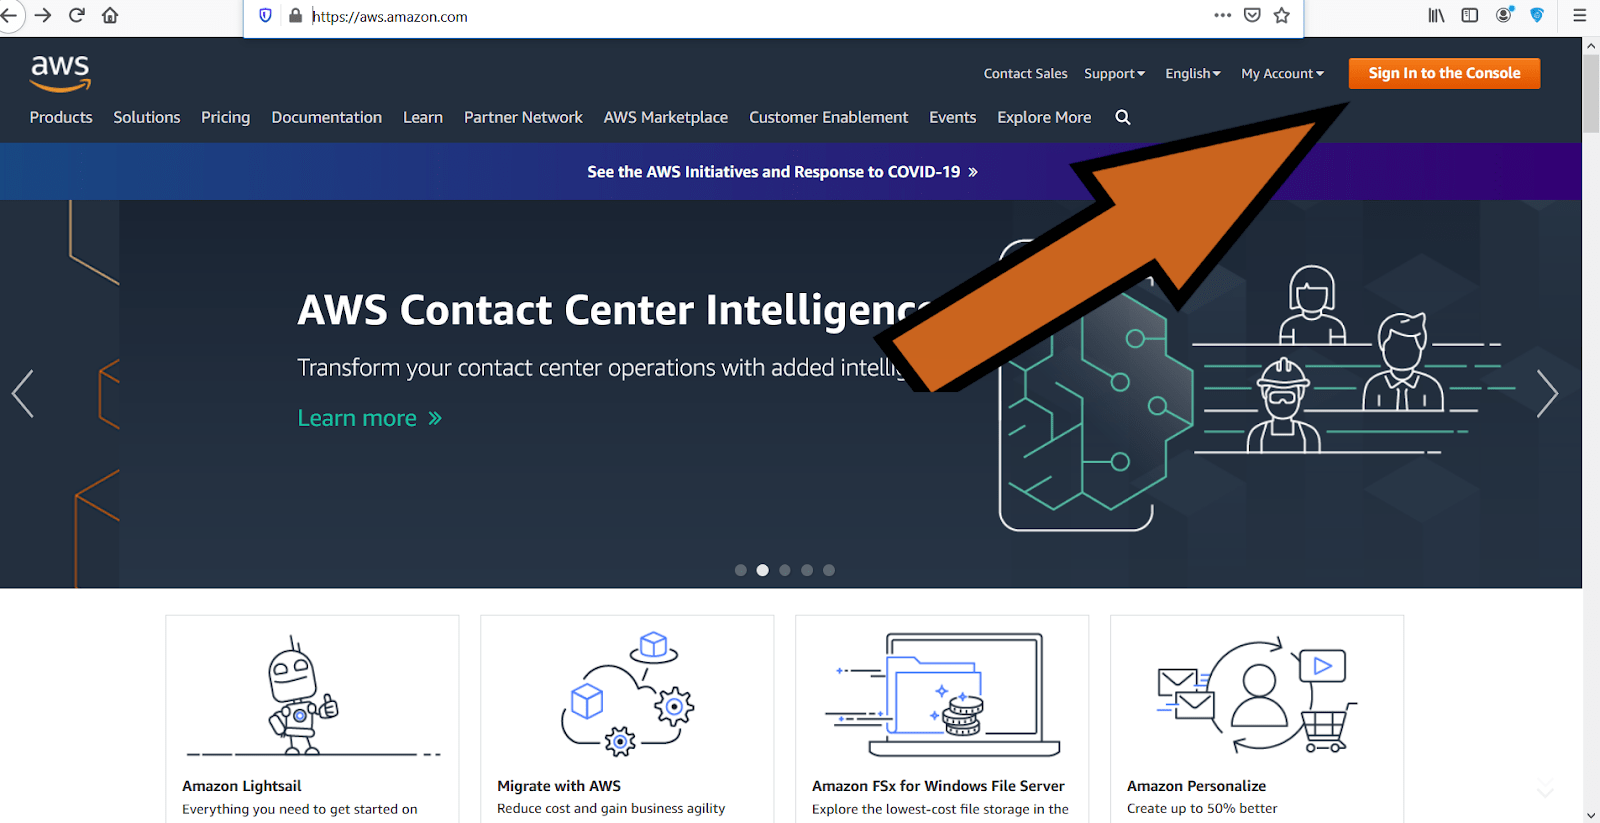Screen dimensions: 1600x823
Task: Click the AWS logo
Action: pos(60,73)
